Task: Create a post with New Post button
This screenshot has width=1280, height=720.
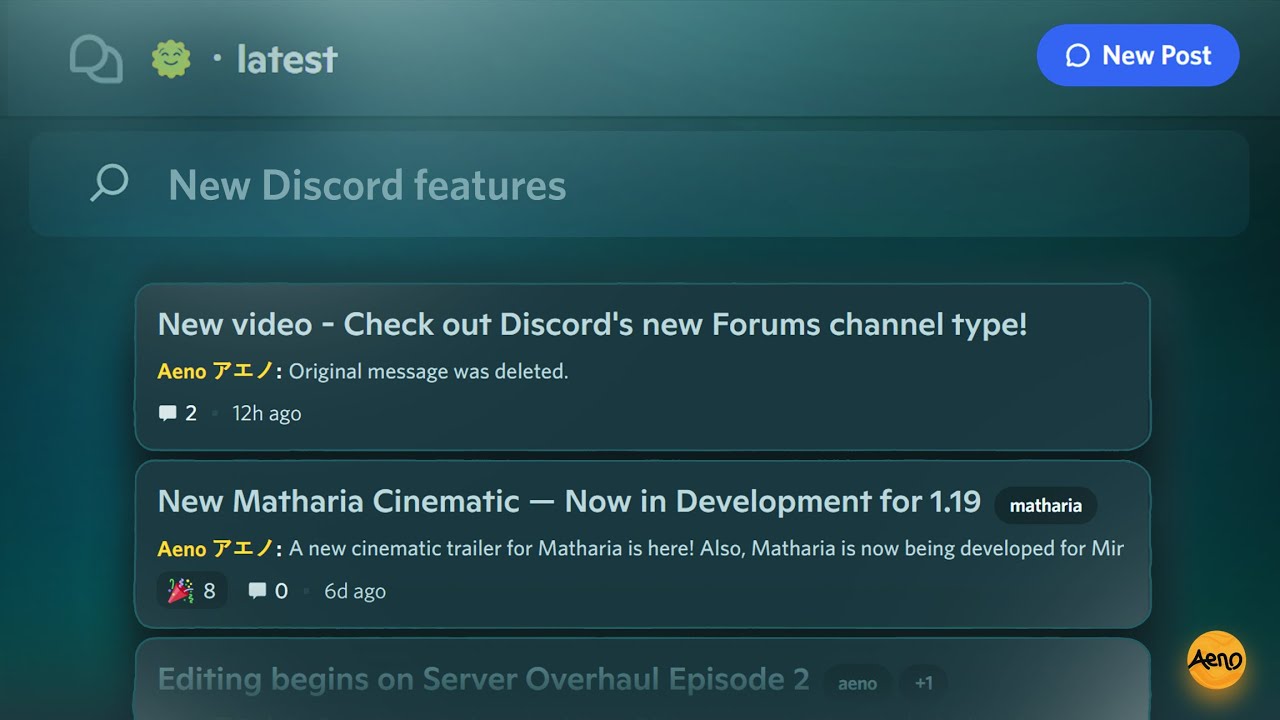Action: tap(1138, 55)
